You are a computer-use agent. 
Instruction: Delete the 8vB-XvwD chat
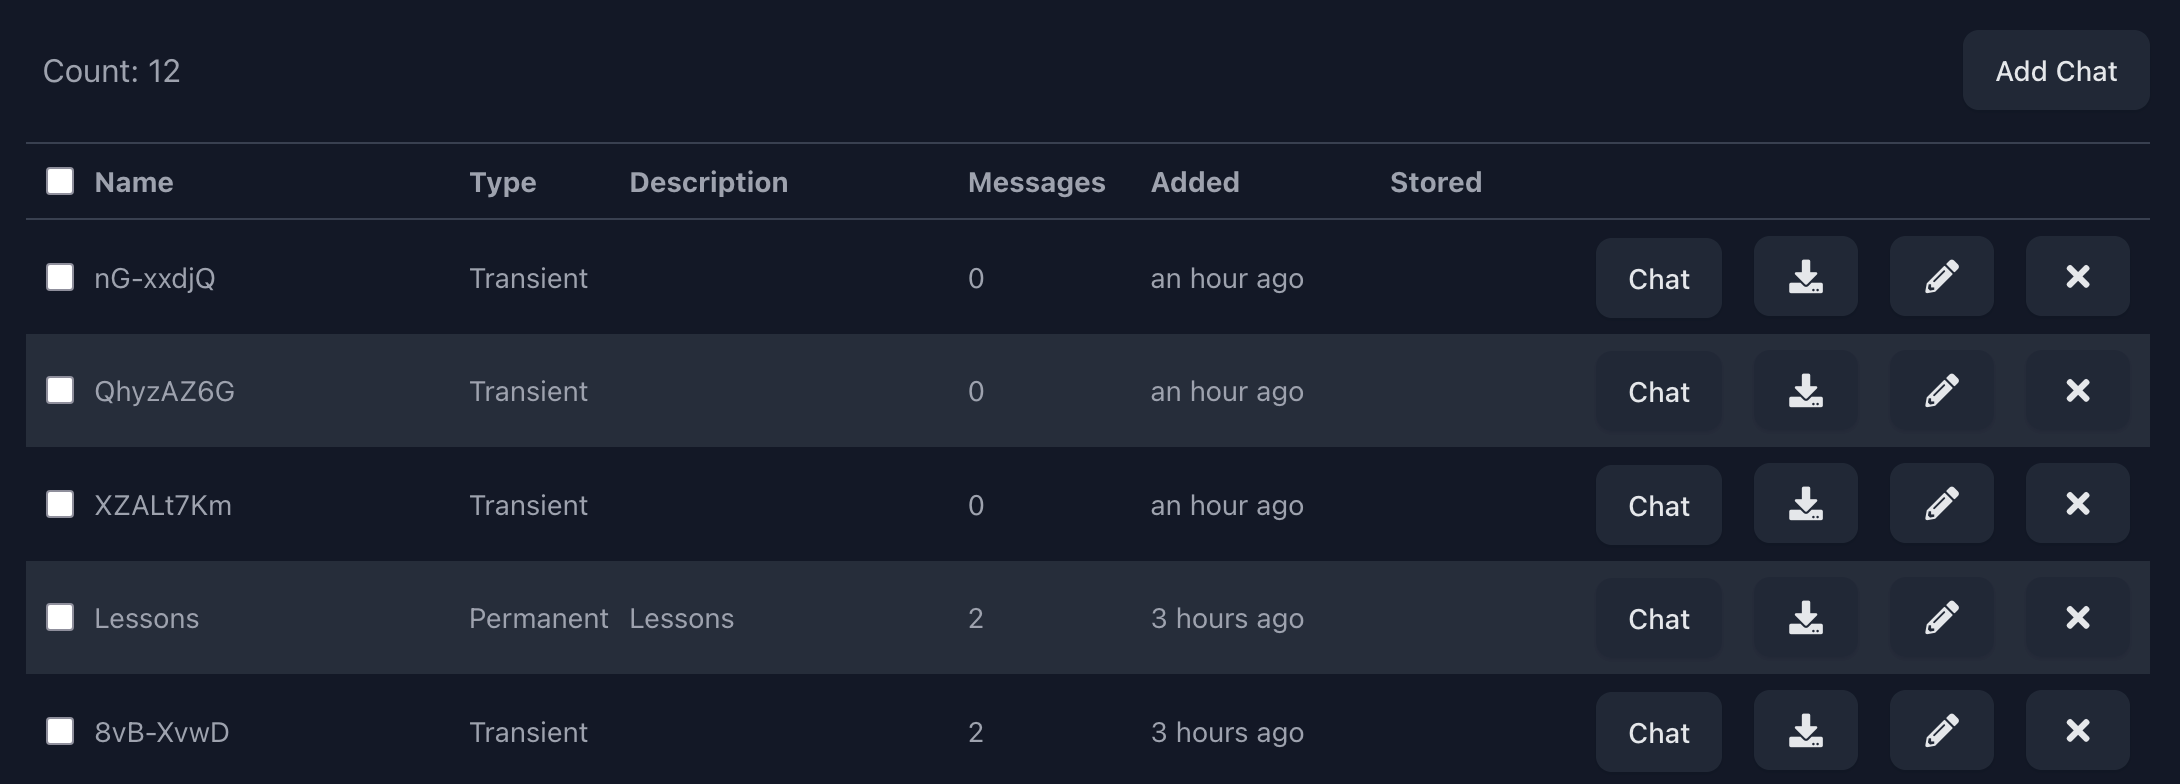pyautogui.click(x=2077, y=731)
